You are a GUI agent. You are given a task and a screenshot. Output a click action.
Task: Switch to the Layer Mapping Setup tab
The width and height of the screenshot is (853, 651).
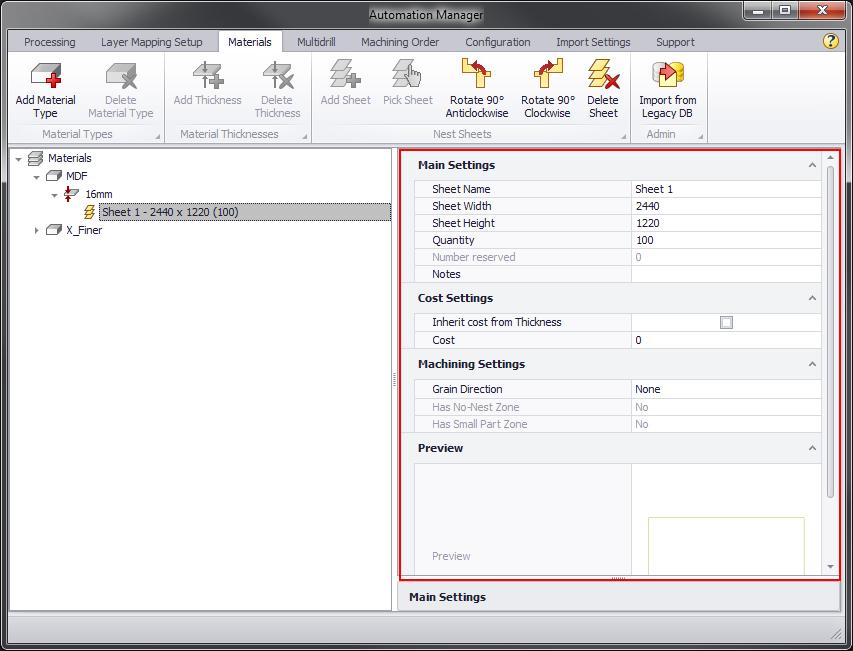151,42
